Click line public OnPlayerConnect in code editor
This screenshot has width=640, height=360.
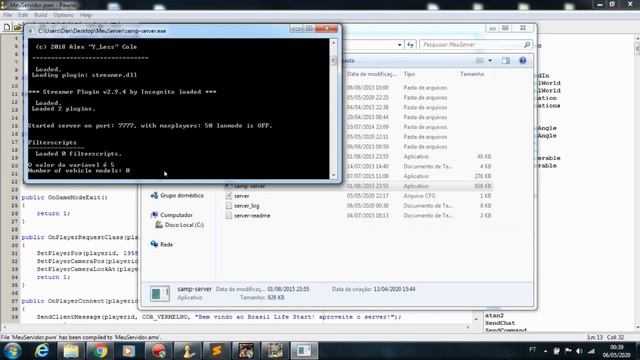click(80, 301)
